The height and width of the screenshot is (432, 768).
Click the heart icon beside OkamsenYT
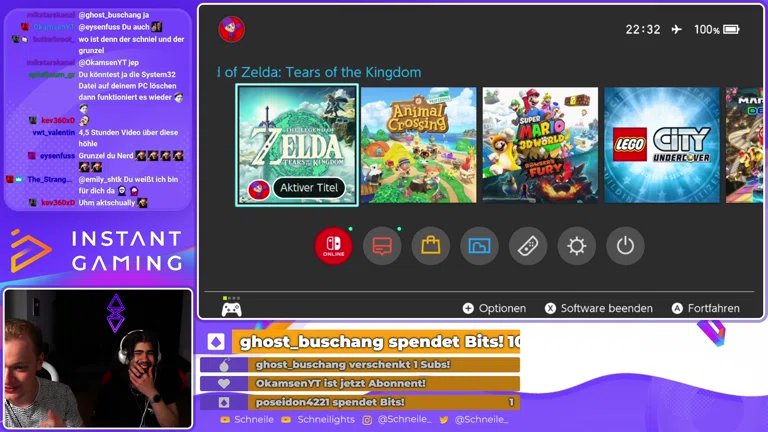coord(224,384)
